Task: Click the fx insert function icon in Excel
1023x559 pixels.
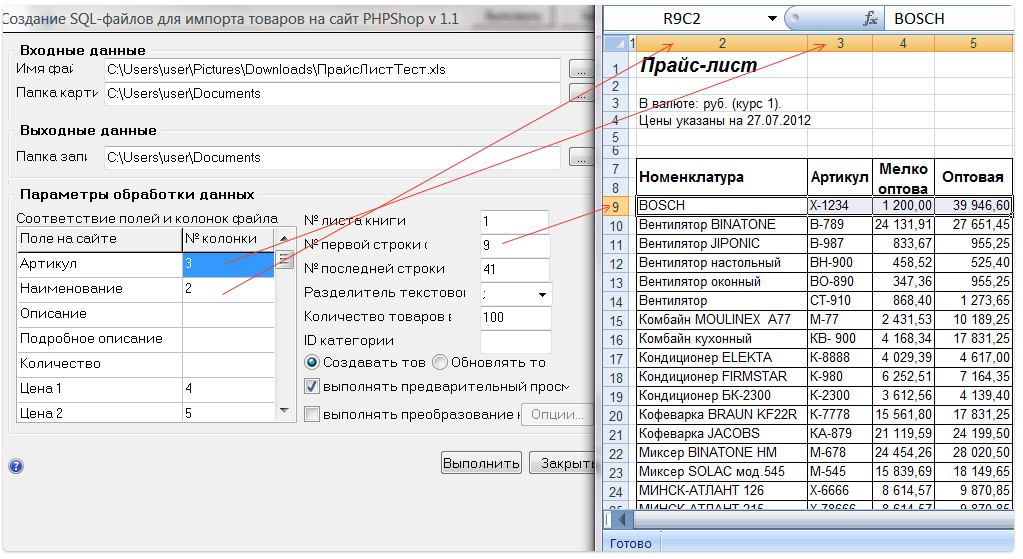Action: [870, 19]
